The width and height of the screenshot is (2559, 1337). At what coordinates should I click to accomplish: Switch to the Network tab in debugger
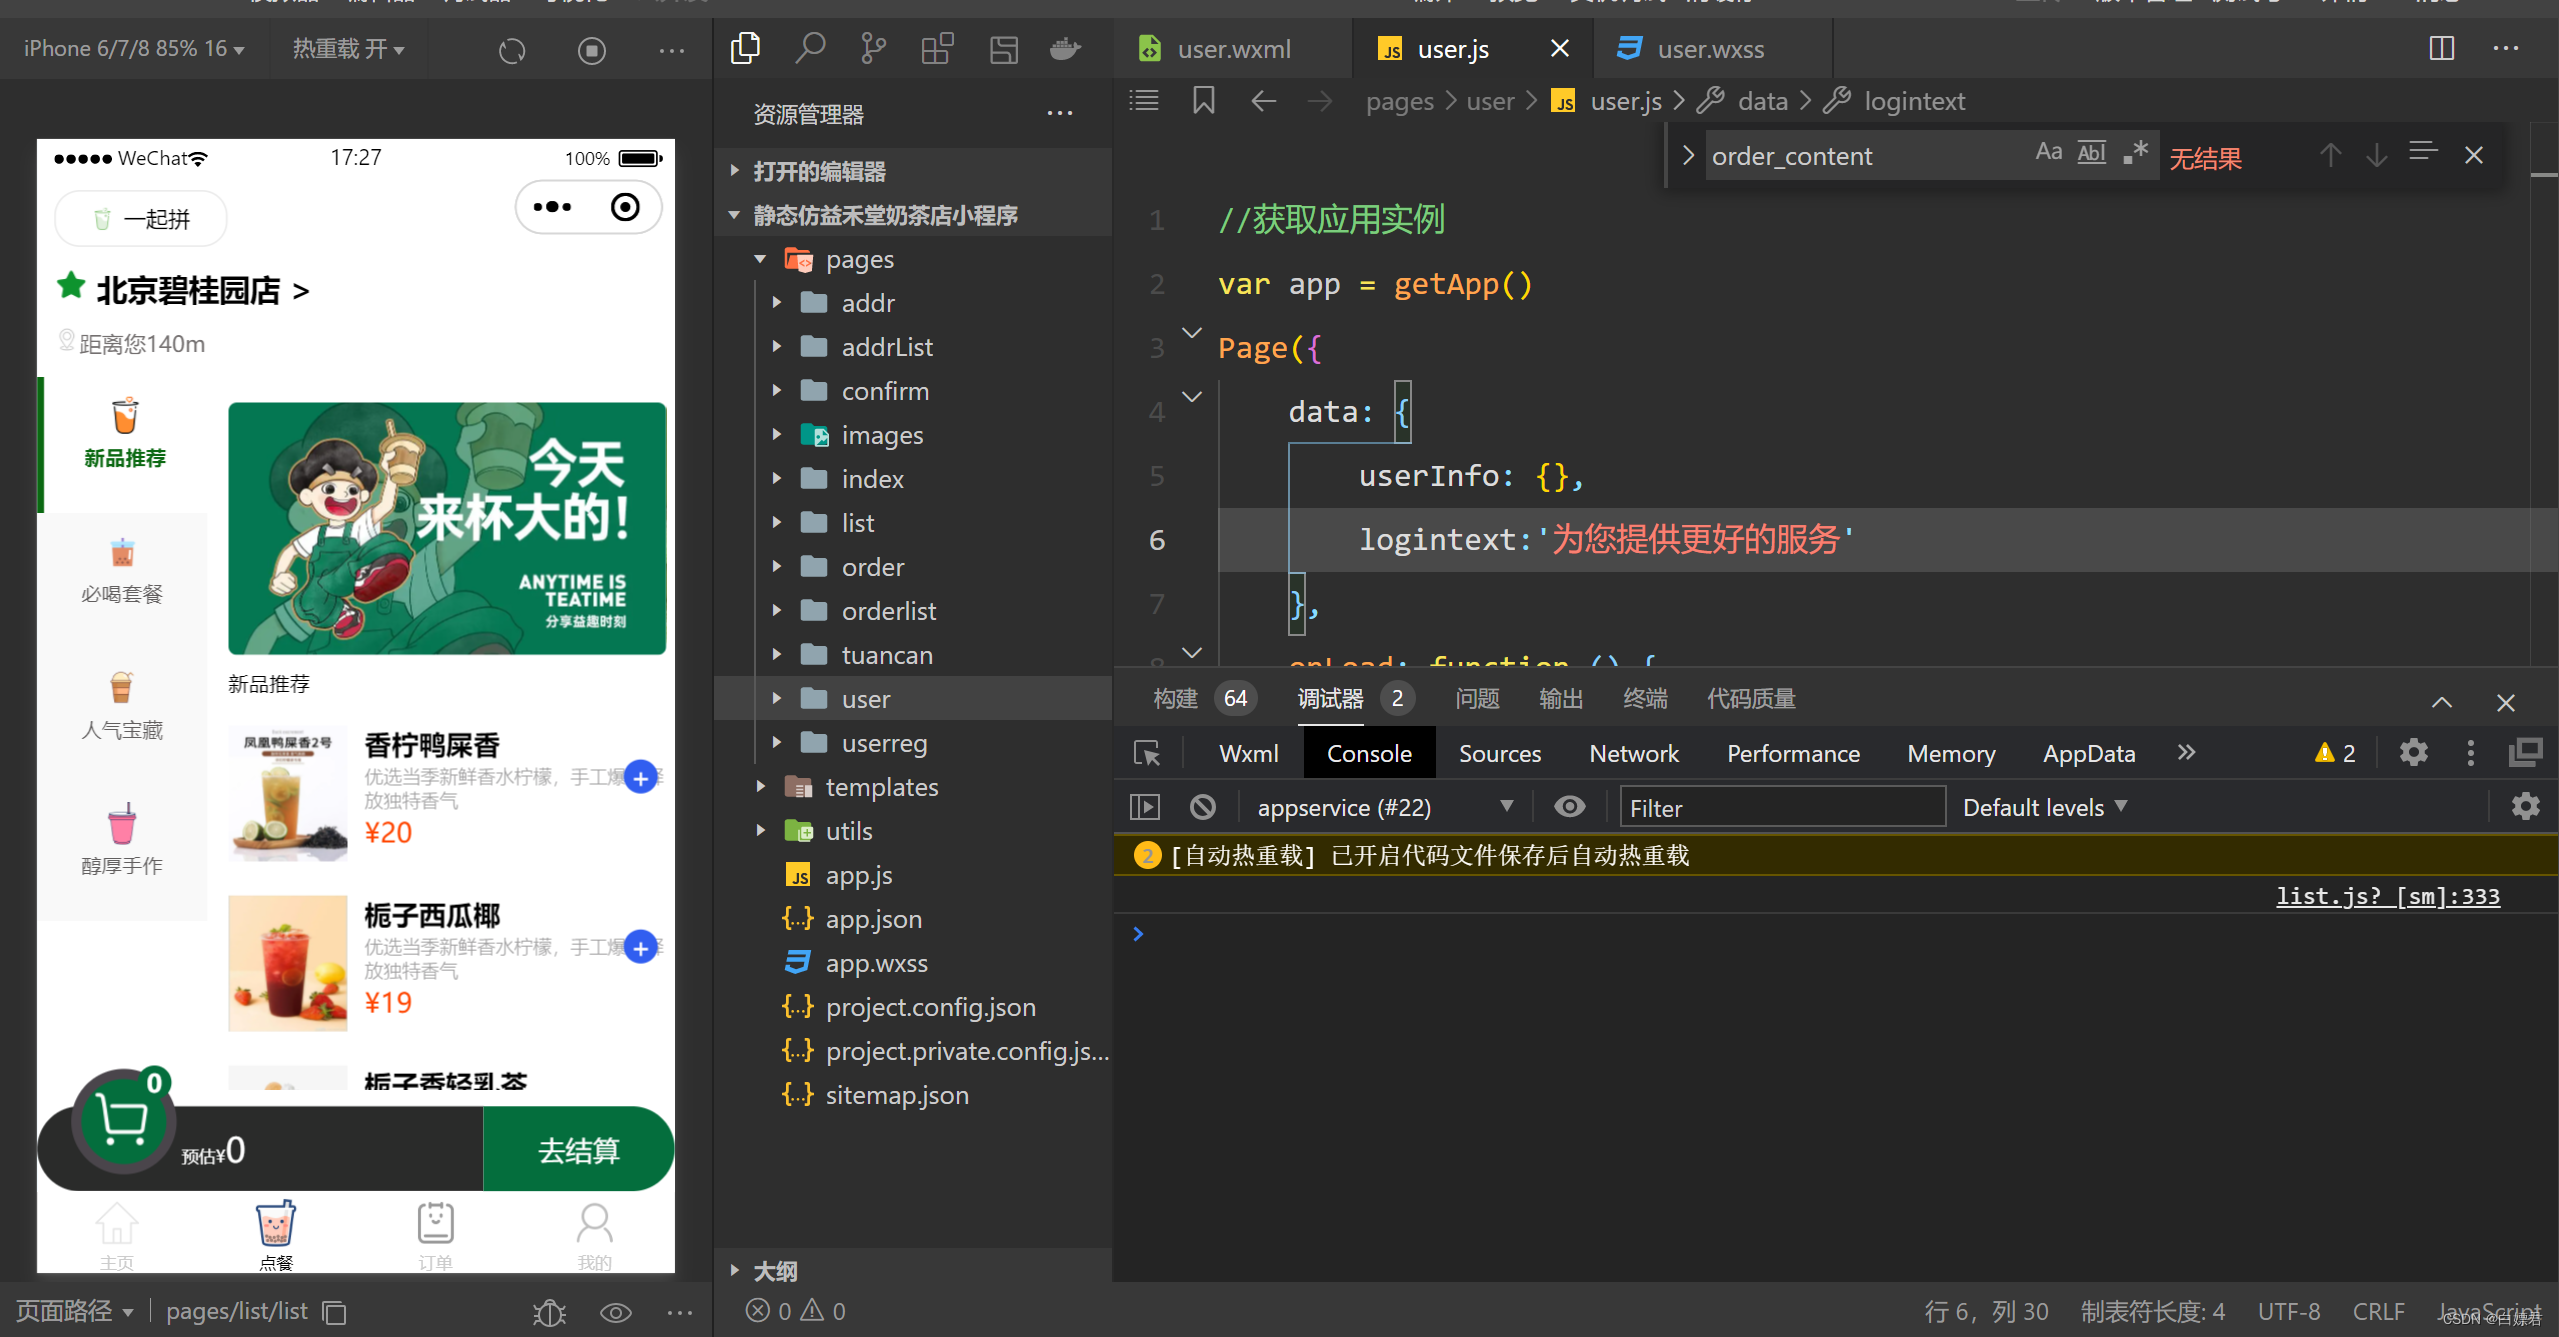tap(1630, 751)
